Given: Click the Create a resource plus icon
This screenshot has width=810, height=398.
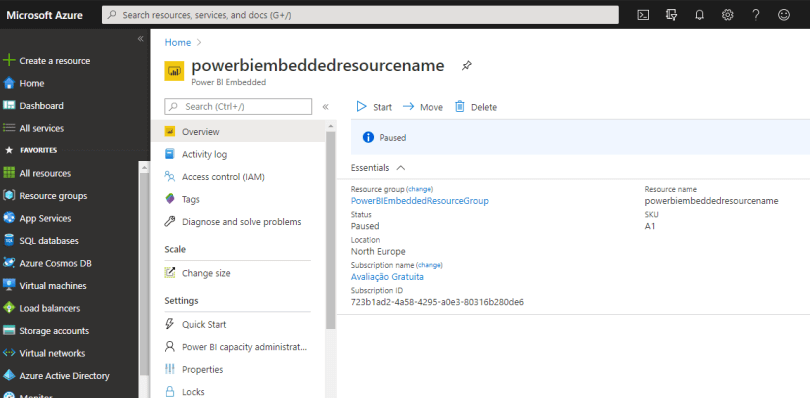Looking at the screenshot, I should point(9,60).
